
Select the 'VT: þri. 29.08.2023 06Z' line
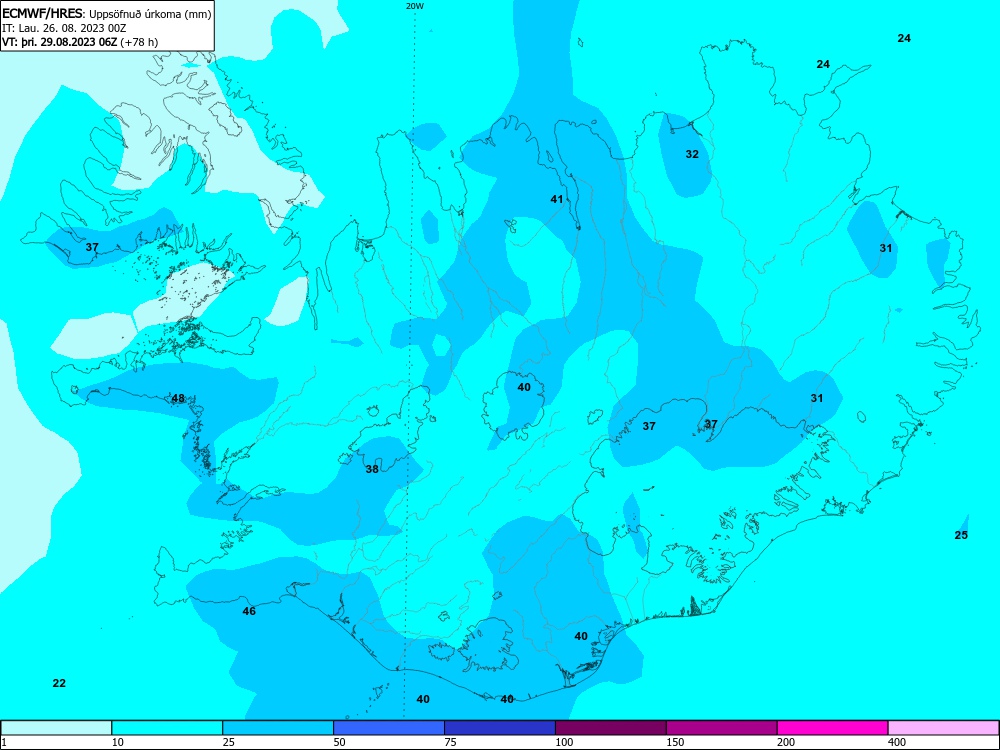[60, 42]
